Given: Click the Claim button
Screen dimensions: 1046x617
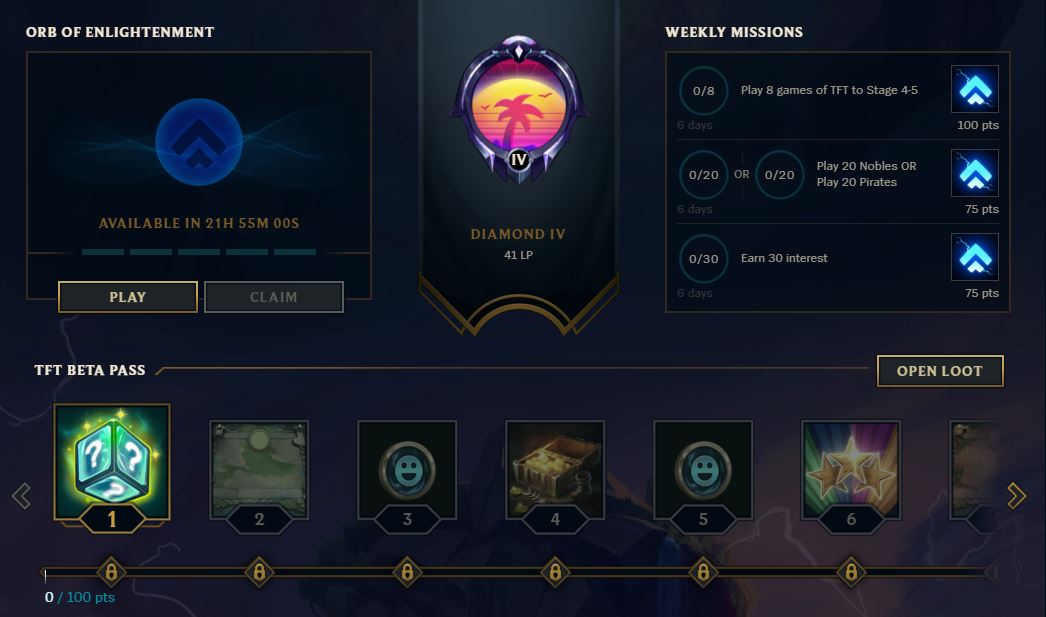Looking at the screenshot, I should click(x=274, y=297).
